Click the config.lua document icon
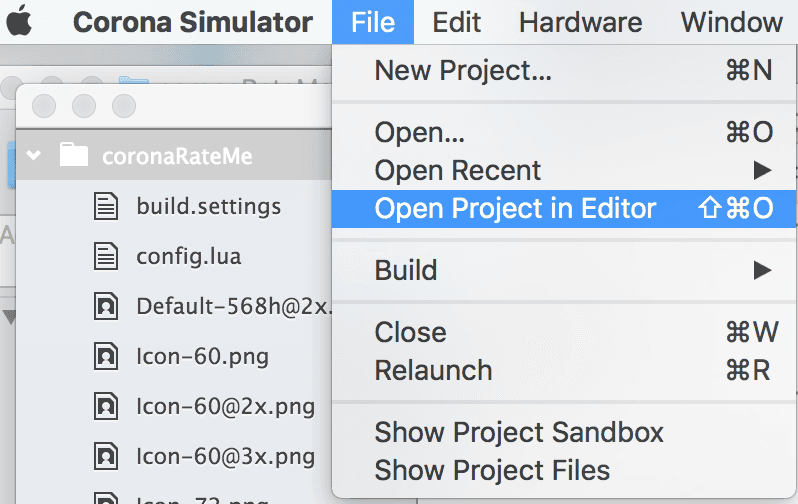The width and height of the screenshot is (798, 504). (106, 256)
